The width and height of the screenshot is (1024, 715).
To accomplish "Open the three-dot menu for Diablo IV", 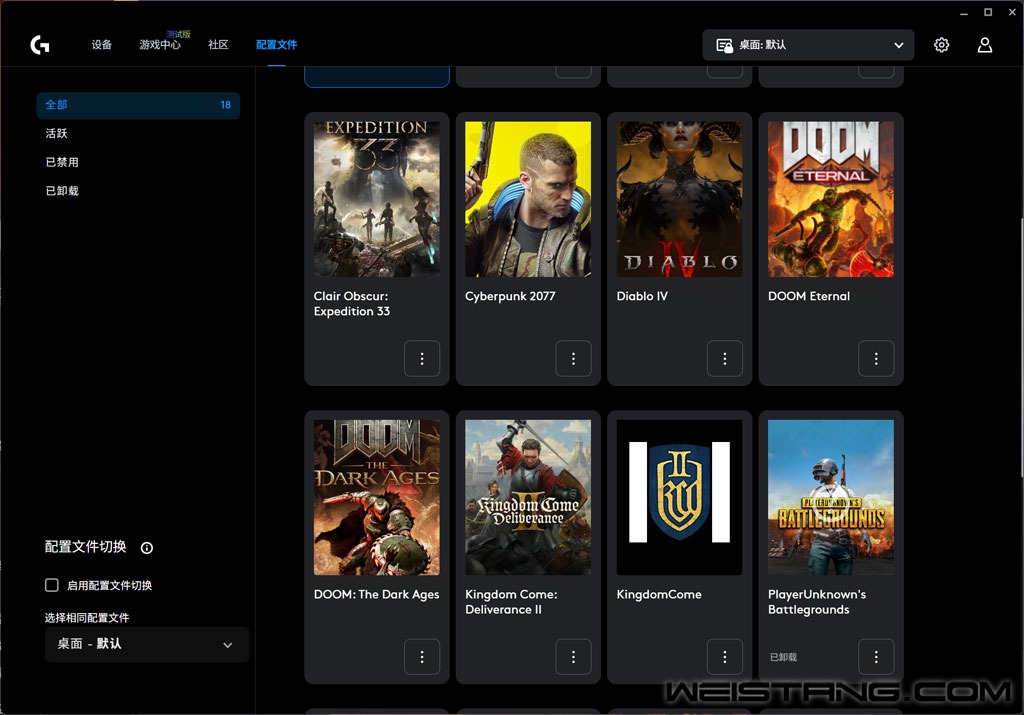I will [x=724, y=358].
